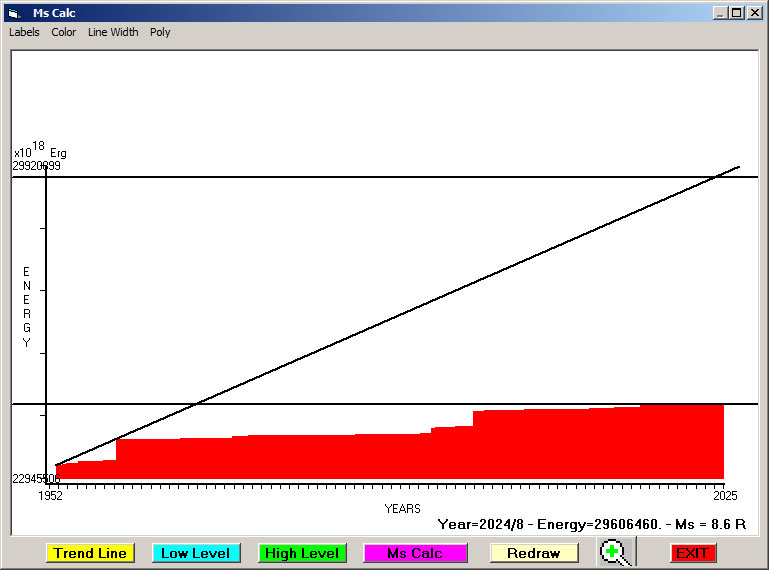This screenshot has width=769, height=570.
Task: Open the Poly menu
Action: click(160, 32)
